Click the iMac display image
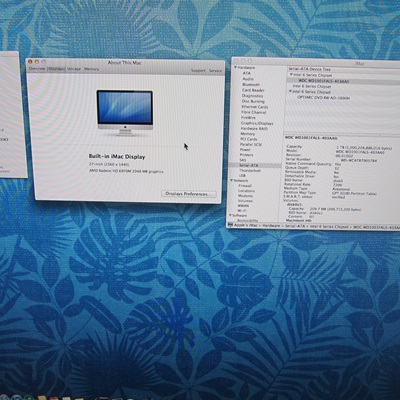Viewport: 400px width, 400px height. click(125, 113)
